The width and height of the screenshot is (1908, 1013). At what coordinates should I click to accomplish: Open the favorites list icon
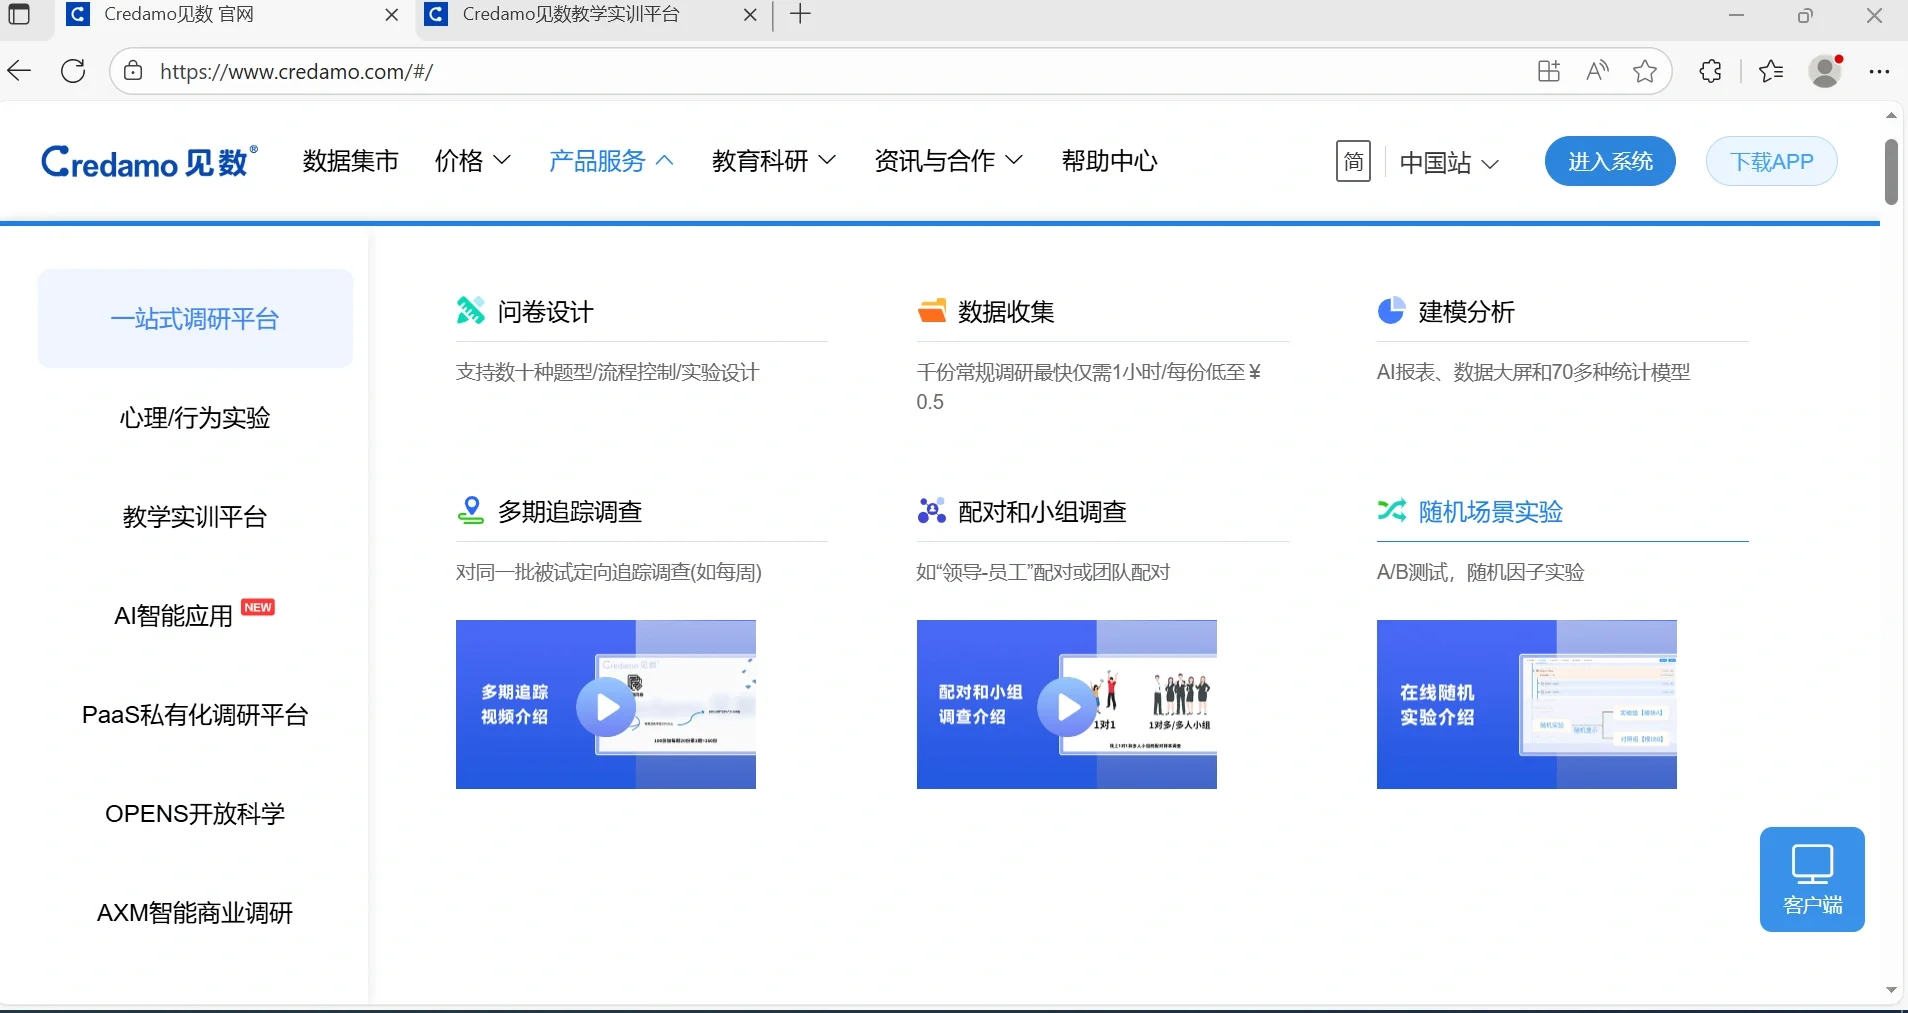(1771, 71)
